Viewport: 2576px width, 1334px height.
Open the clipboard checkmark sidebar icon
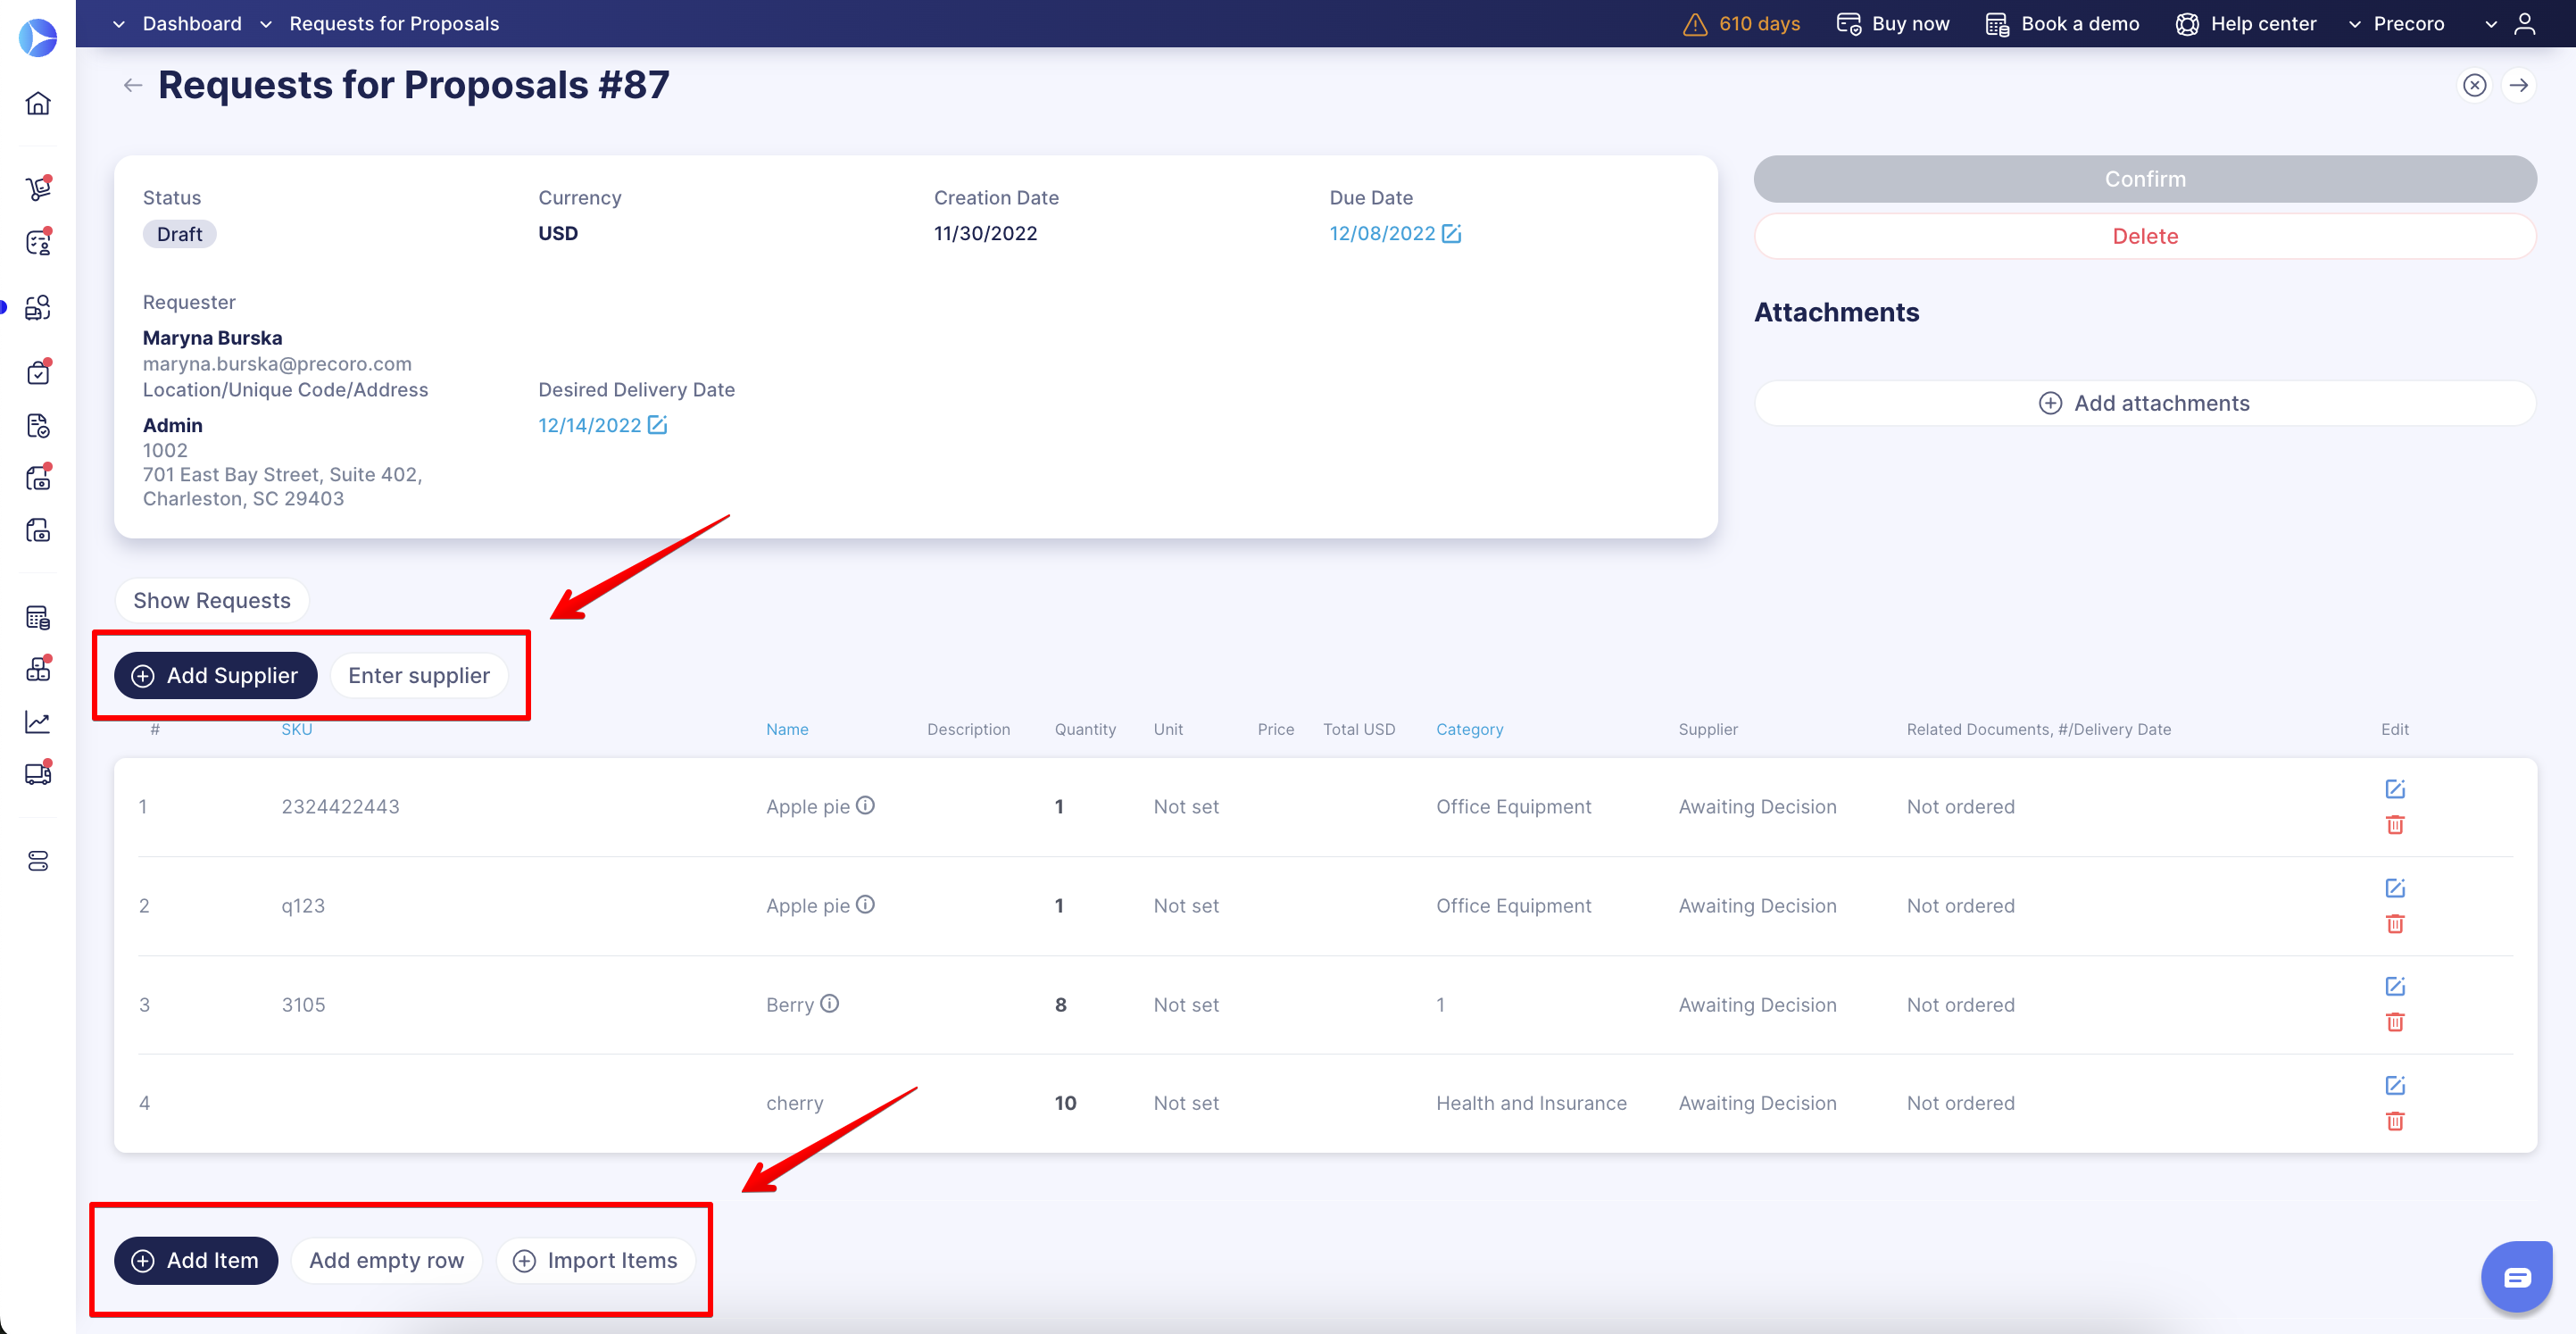point(38,372)
